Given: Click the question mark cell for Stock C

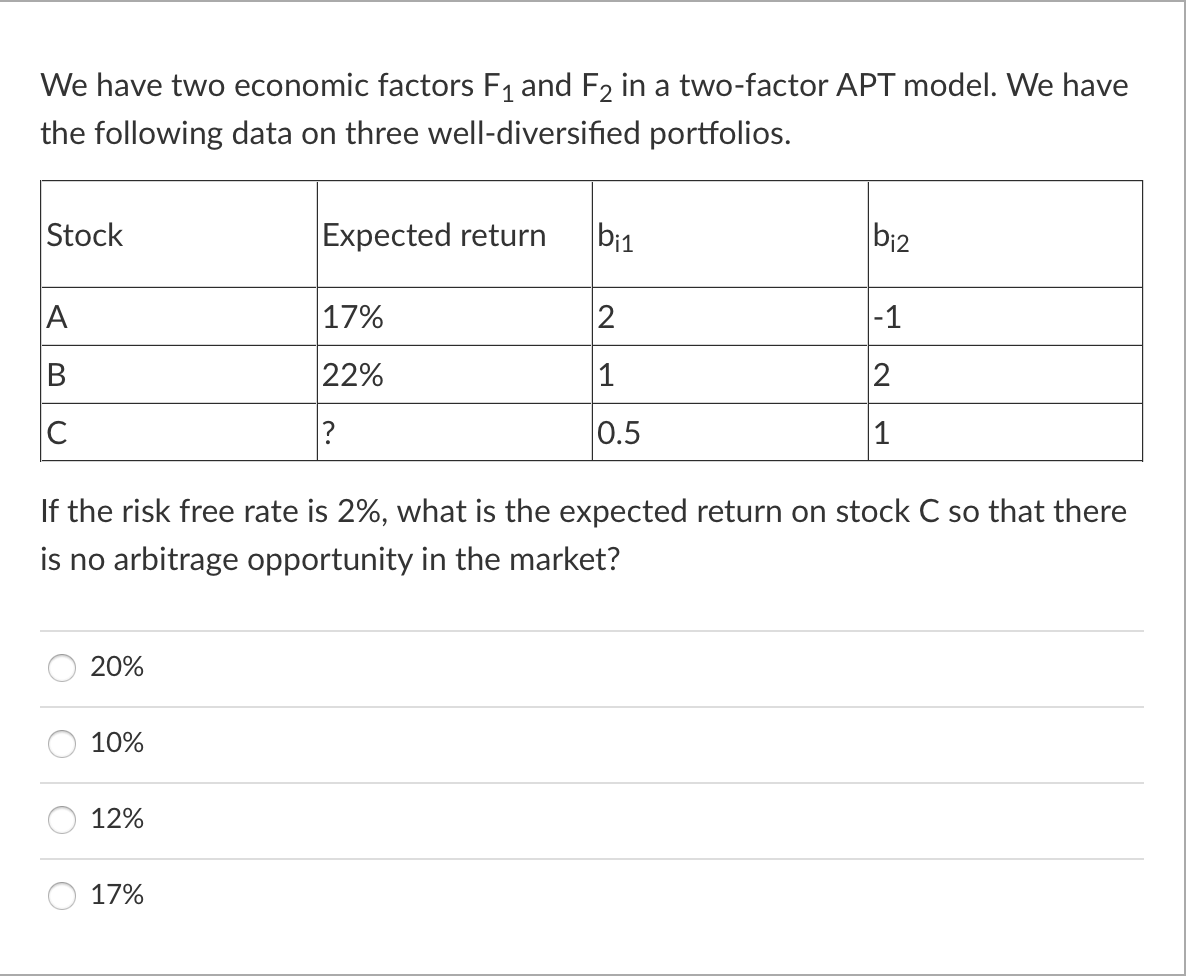Looking at the screenshot, I should (326, 431).
